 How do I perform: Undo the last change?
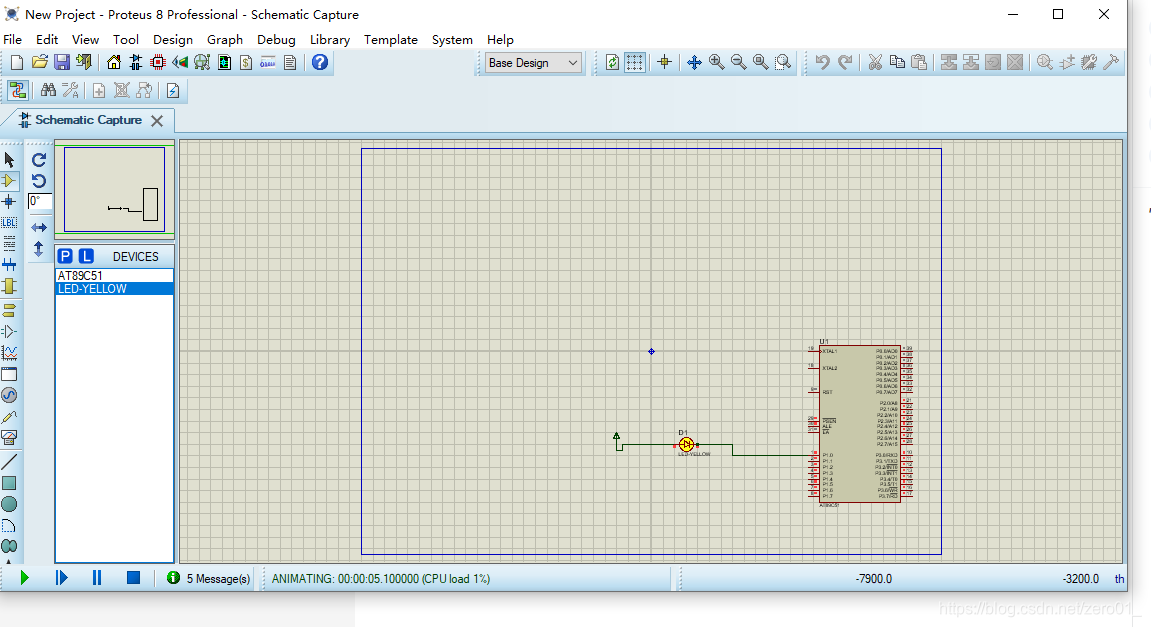click(822, 62)
